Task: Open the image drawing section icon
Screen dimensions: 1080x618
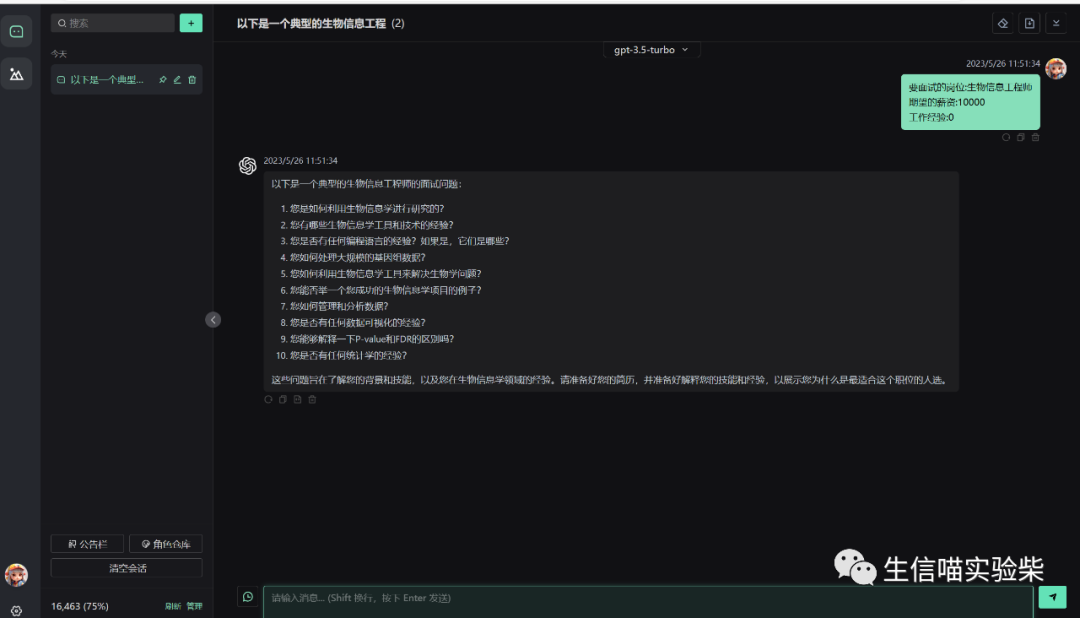Action: pos(16,74)
